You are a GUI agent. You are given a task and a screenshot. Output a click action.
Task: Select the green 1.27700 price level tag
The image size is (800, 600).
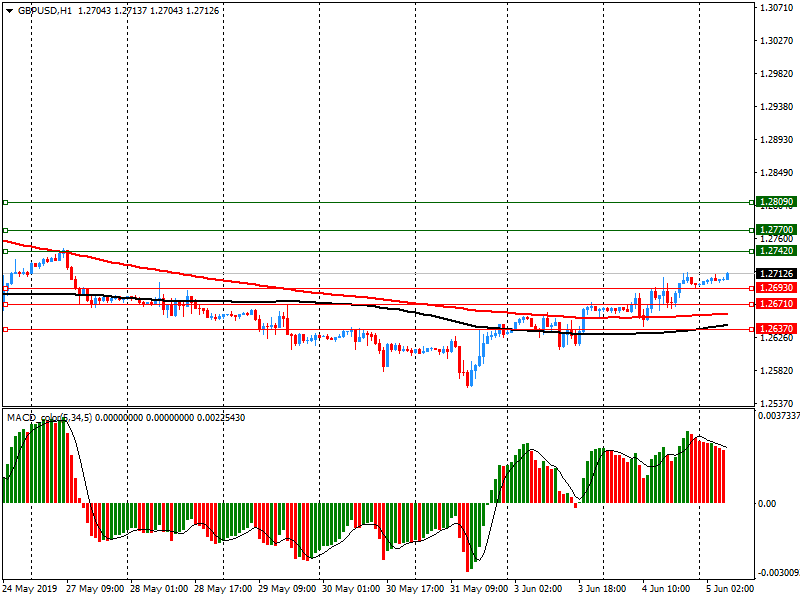776,230
